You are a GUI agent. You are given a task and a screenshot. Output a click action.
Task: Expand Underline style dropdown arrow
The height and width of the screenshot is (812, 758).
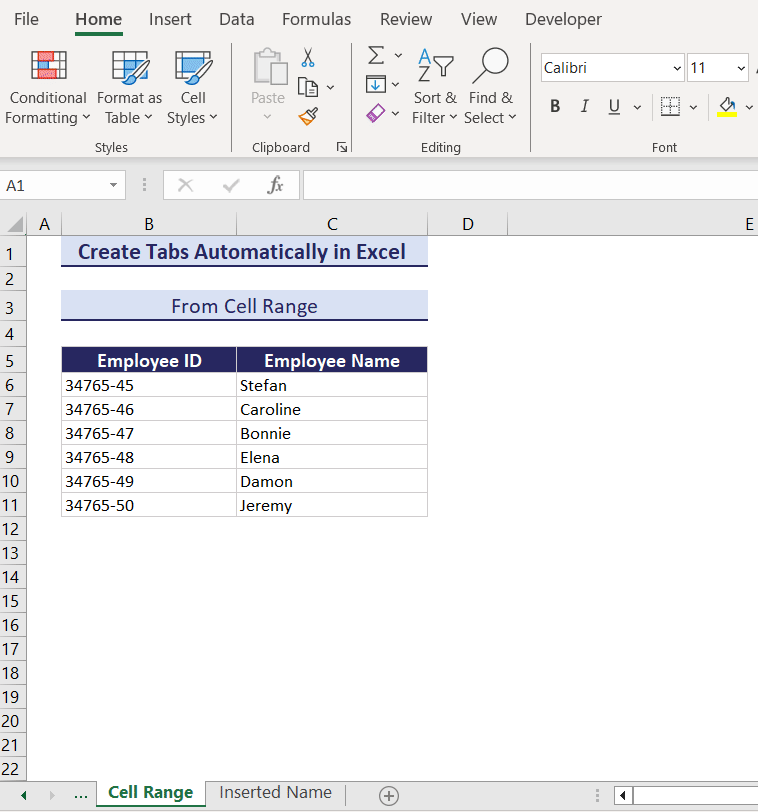tap(637, 107)
